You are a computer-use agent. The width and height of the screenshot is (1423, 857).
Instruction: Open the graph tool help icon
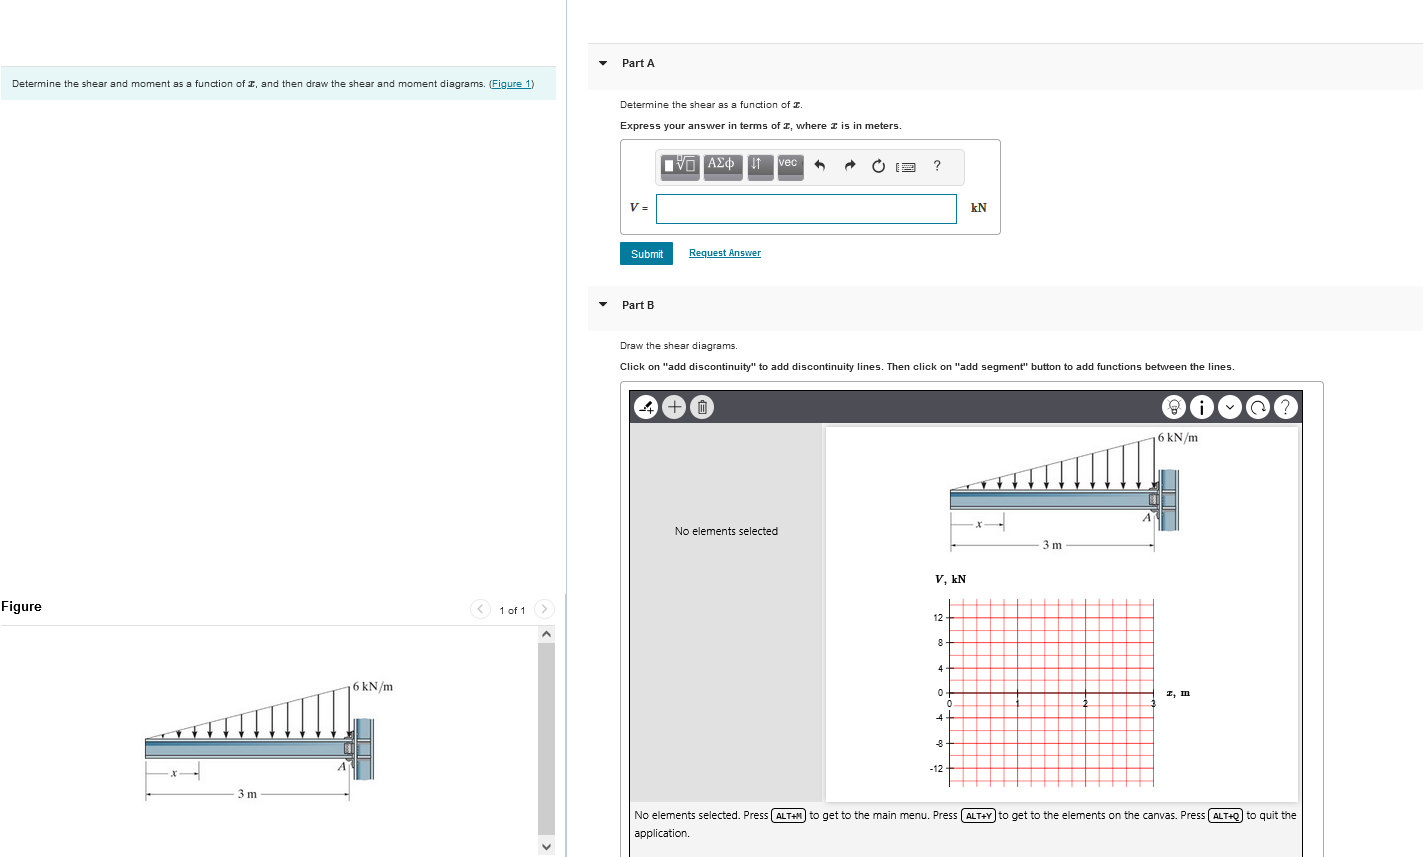click(1286, 407)
